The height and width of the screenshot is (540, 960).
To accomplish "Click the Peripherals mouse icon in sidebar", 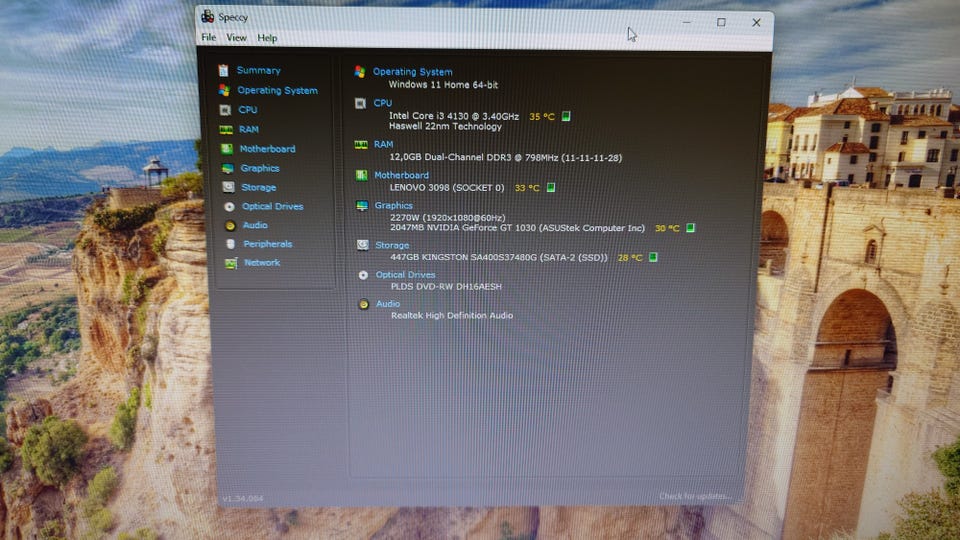I will click(230, 244).
